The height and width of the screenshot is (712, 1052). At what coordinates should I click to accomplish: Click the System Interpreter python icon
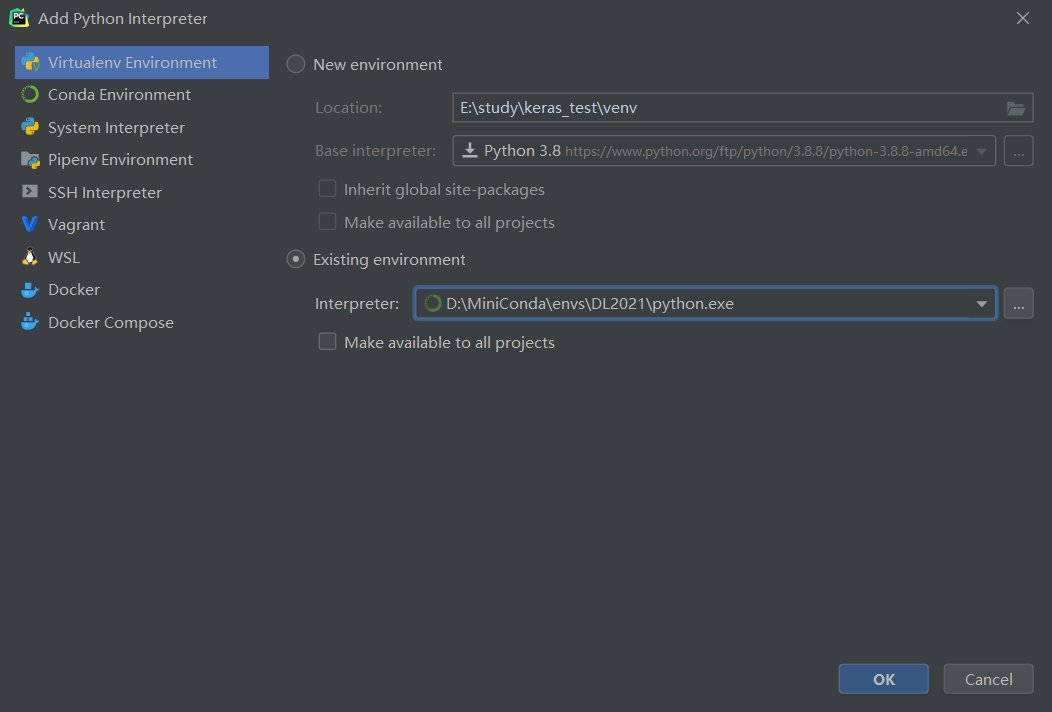30,127
